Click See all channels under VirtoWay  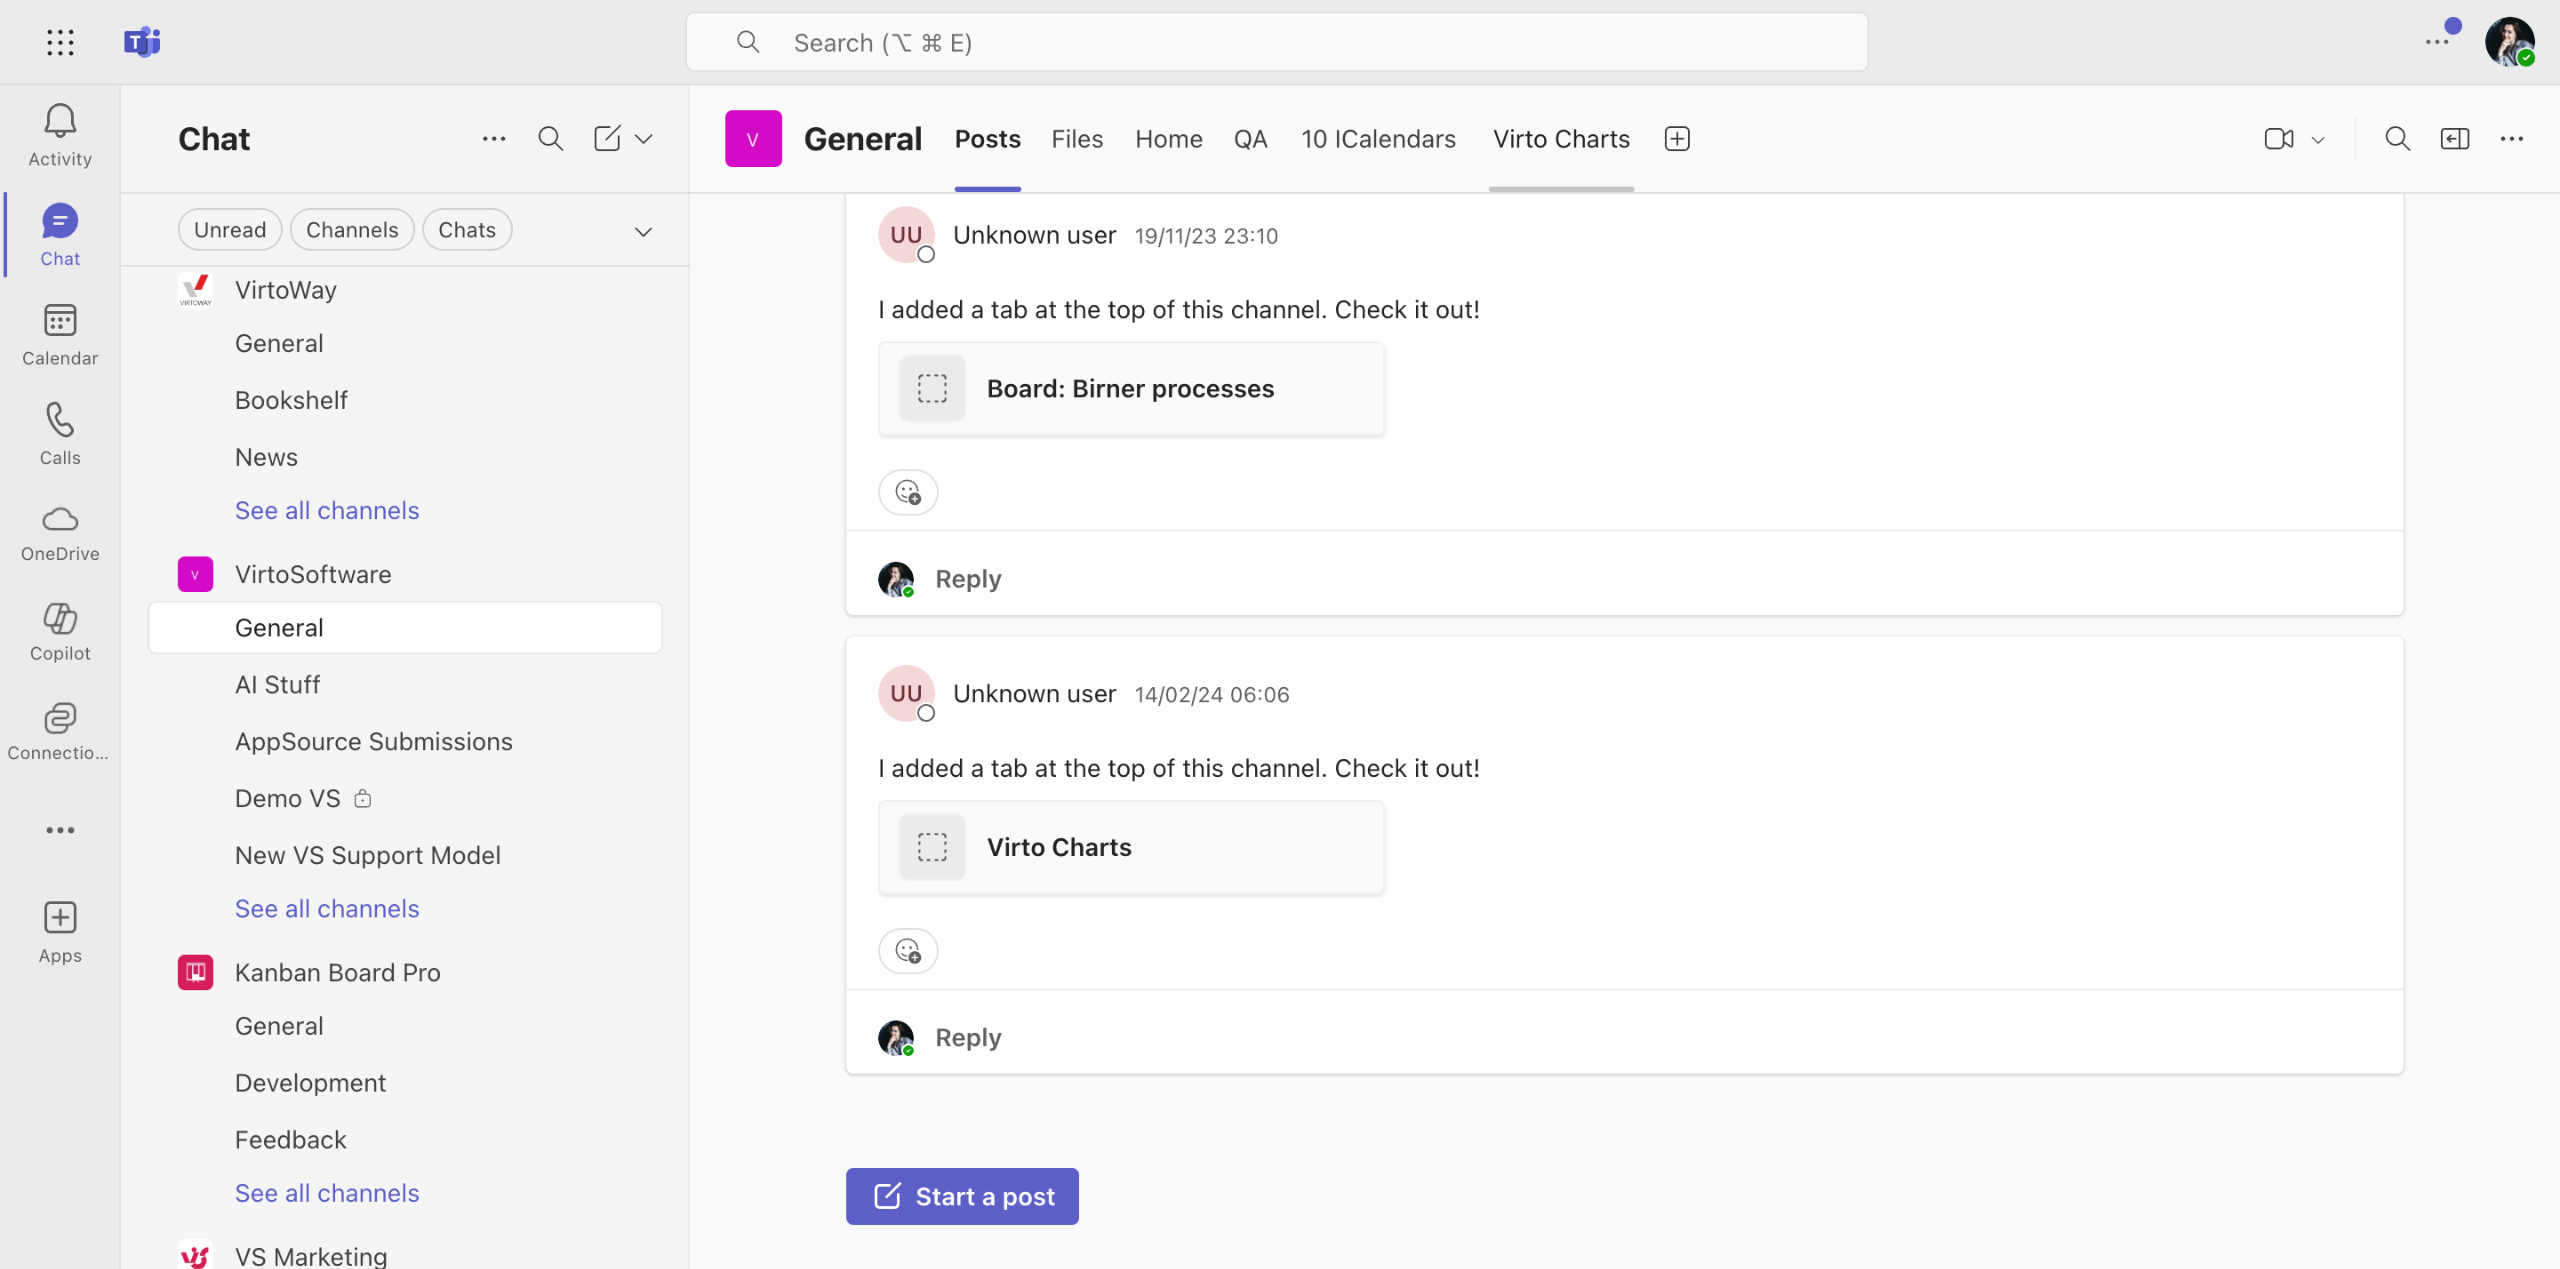[327, 510]
